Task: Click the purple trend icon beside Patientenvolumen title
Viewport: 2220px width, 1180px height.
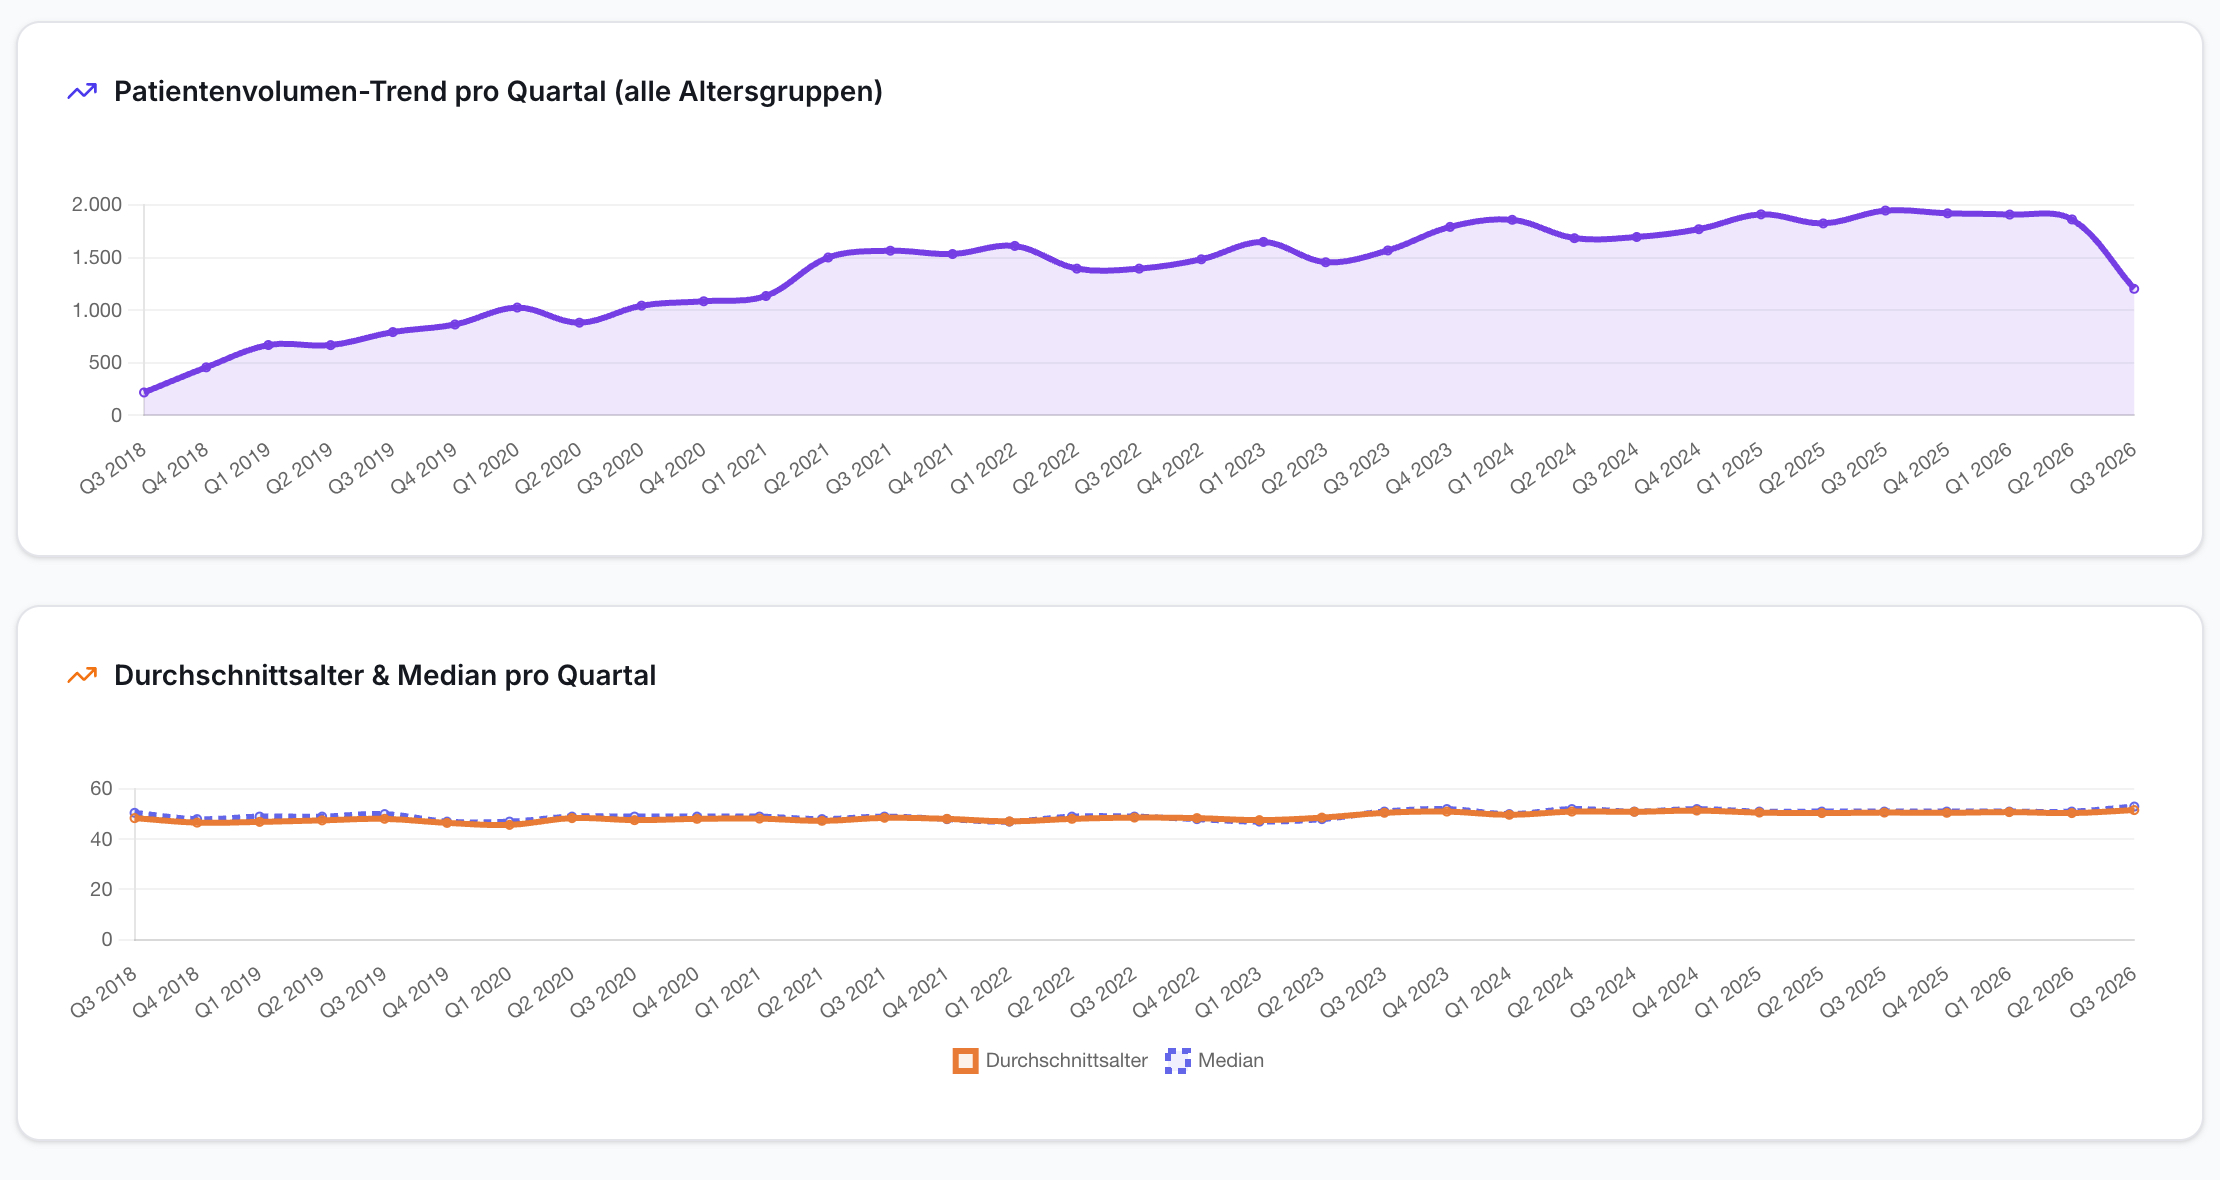Action: [x=82, y=91]
